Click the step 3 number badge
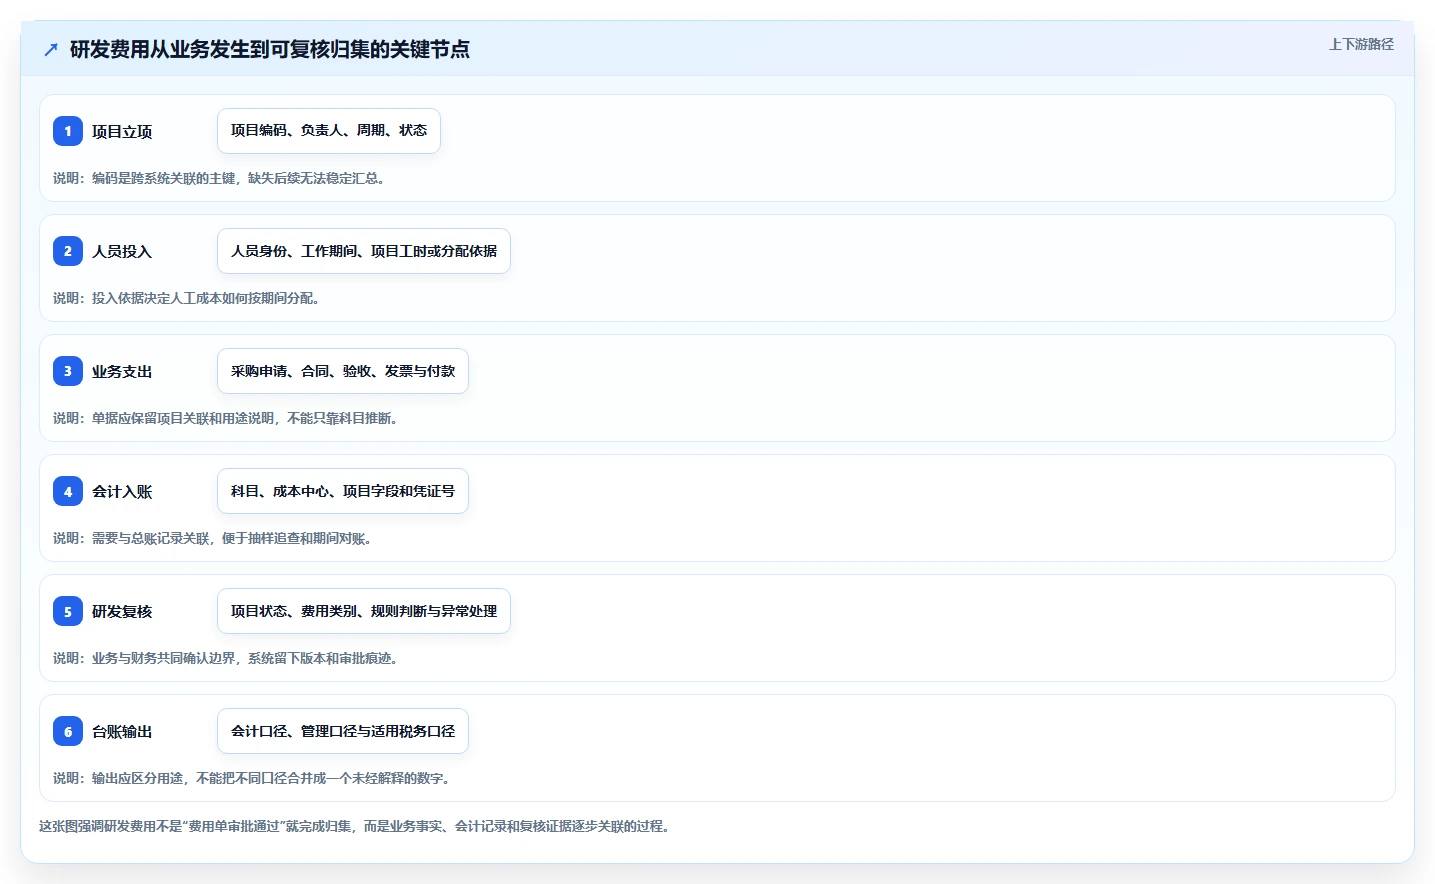1435x884 pixels. tap(68, 371)
